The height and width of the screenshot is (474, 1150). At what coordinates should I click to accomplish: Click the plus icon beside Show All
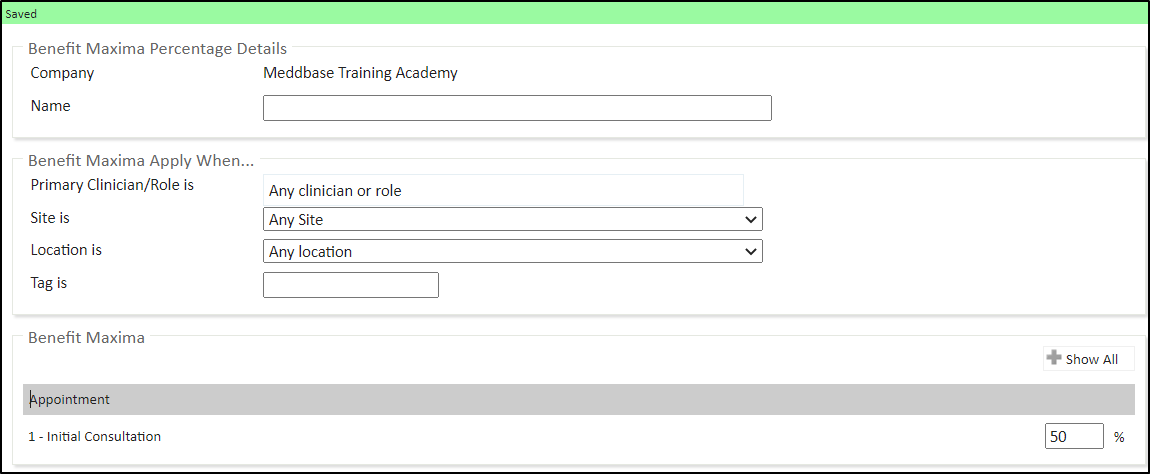pos(1053,358)
